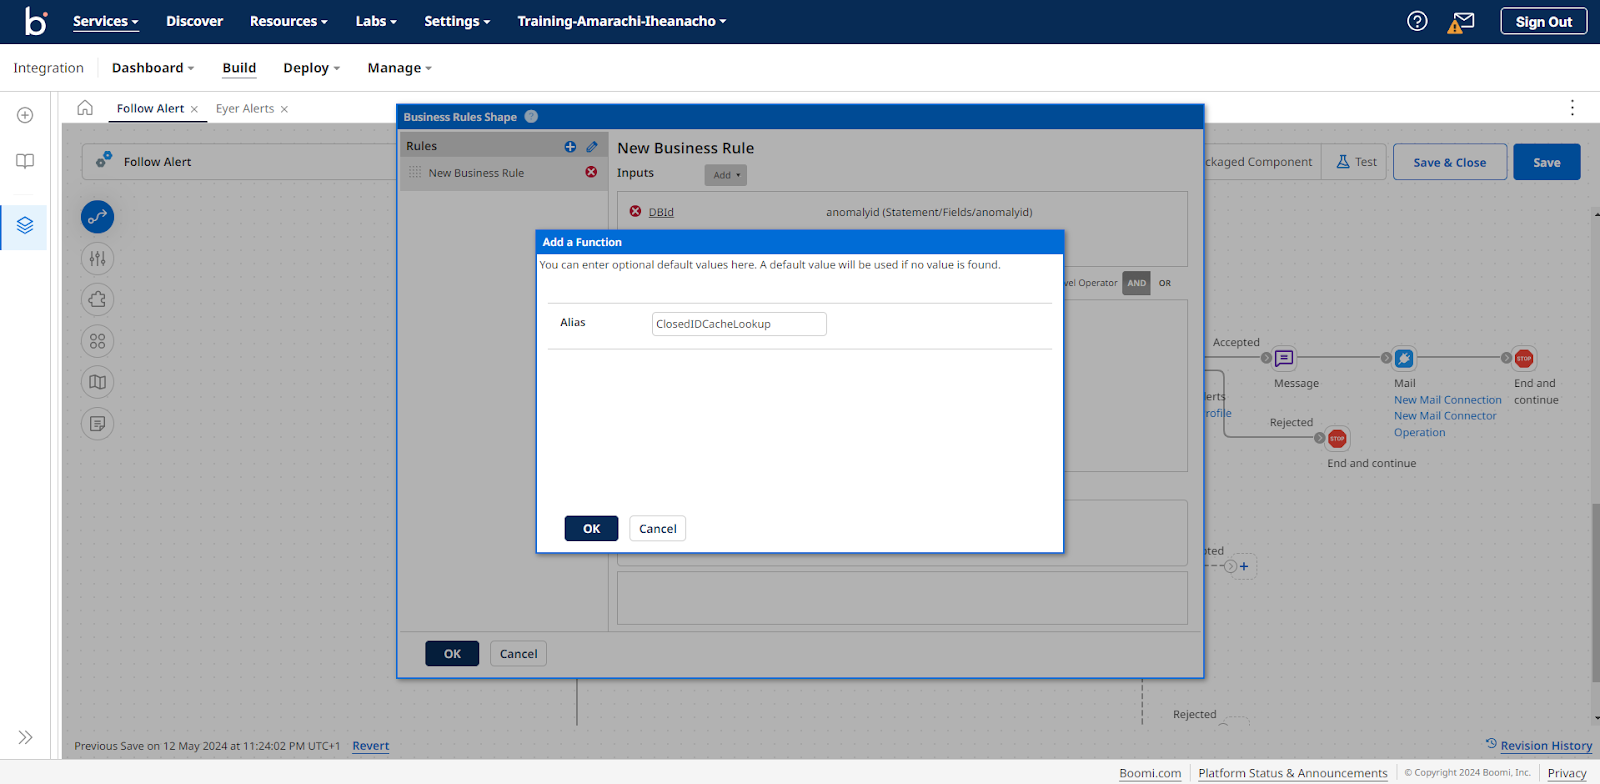This screenshot has height=784, width=1600.
Task: Open the mail notifications icon
Action: pos(1463,21)
